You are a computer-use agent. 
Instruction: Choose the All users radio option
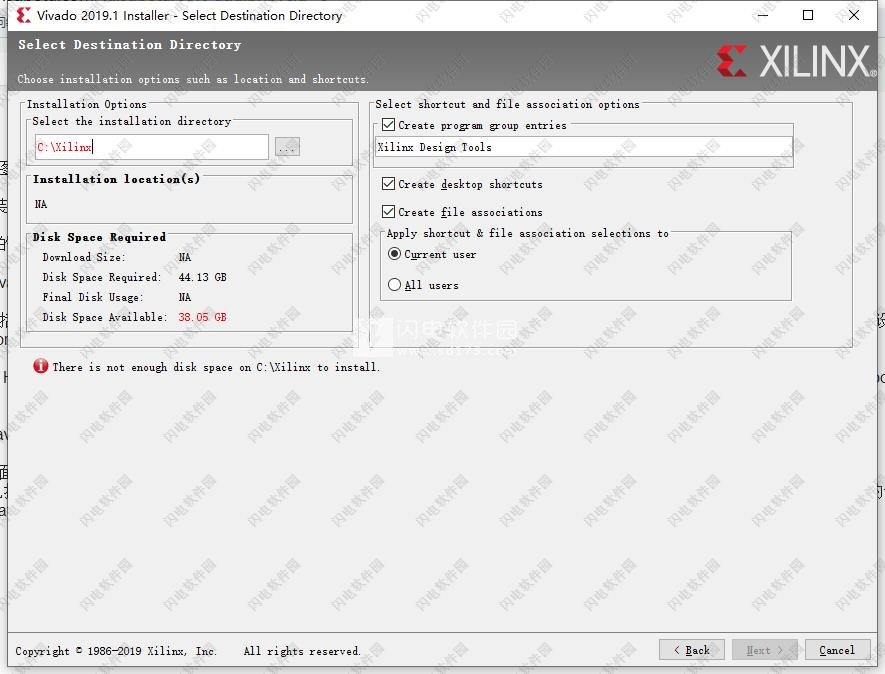pyautogui.click(x=395, y=285)
